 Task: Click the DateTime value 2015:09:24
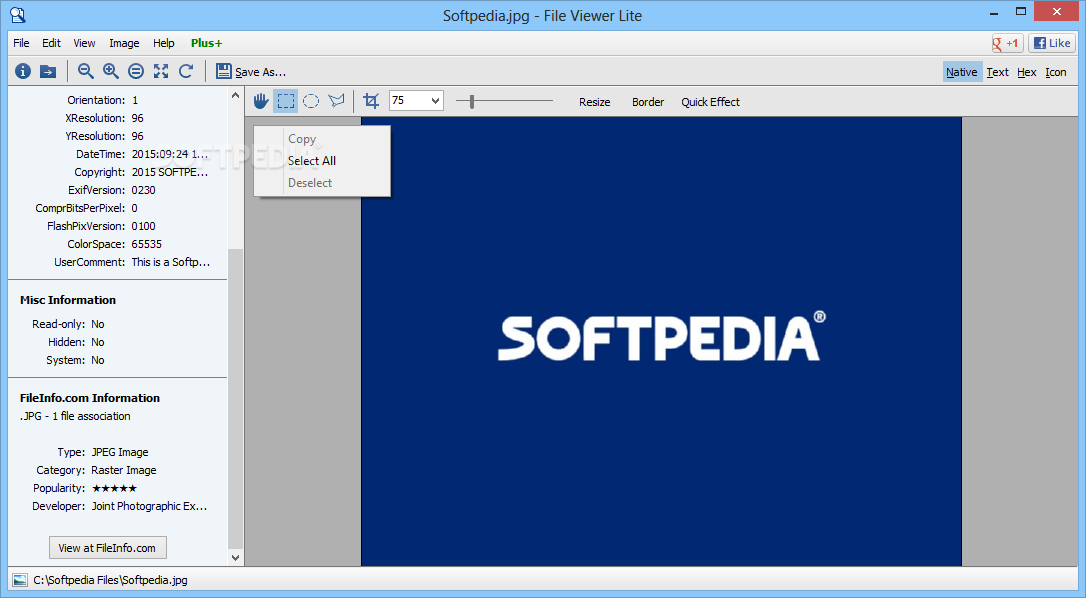(x=170, y=154)
